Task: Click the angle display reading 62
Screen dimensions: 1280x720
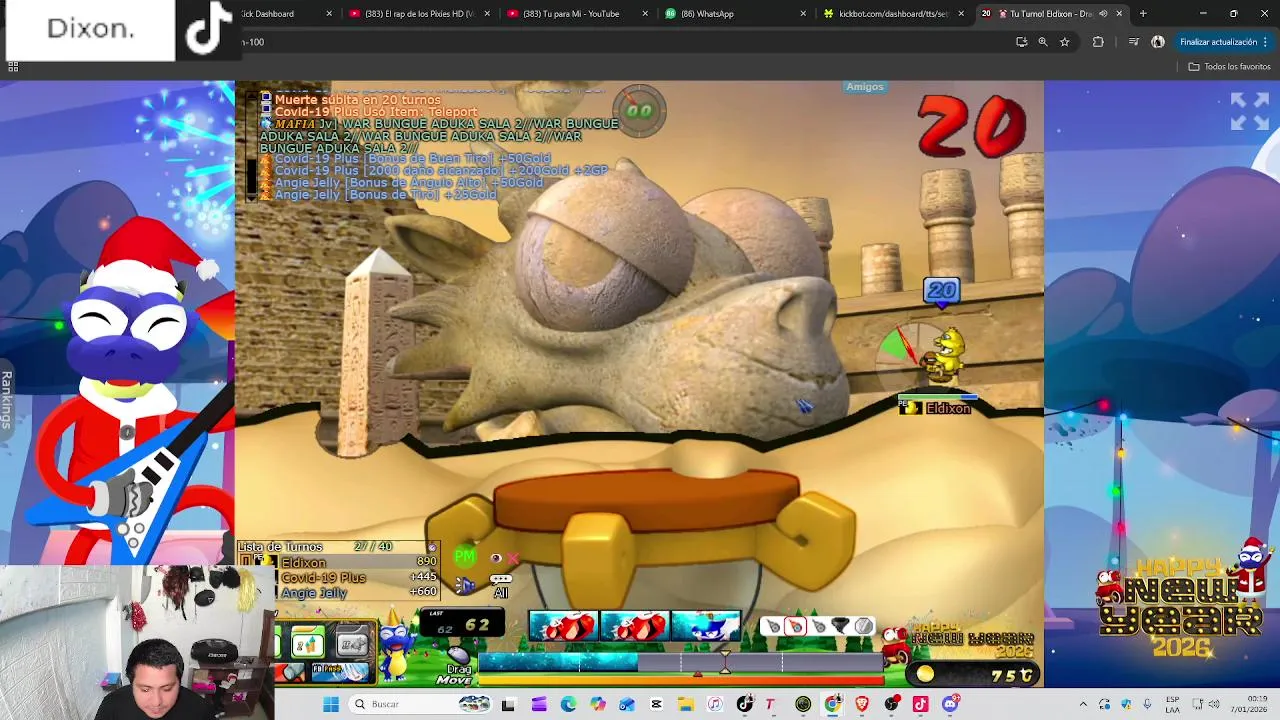Action: (x=477, y=626)
